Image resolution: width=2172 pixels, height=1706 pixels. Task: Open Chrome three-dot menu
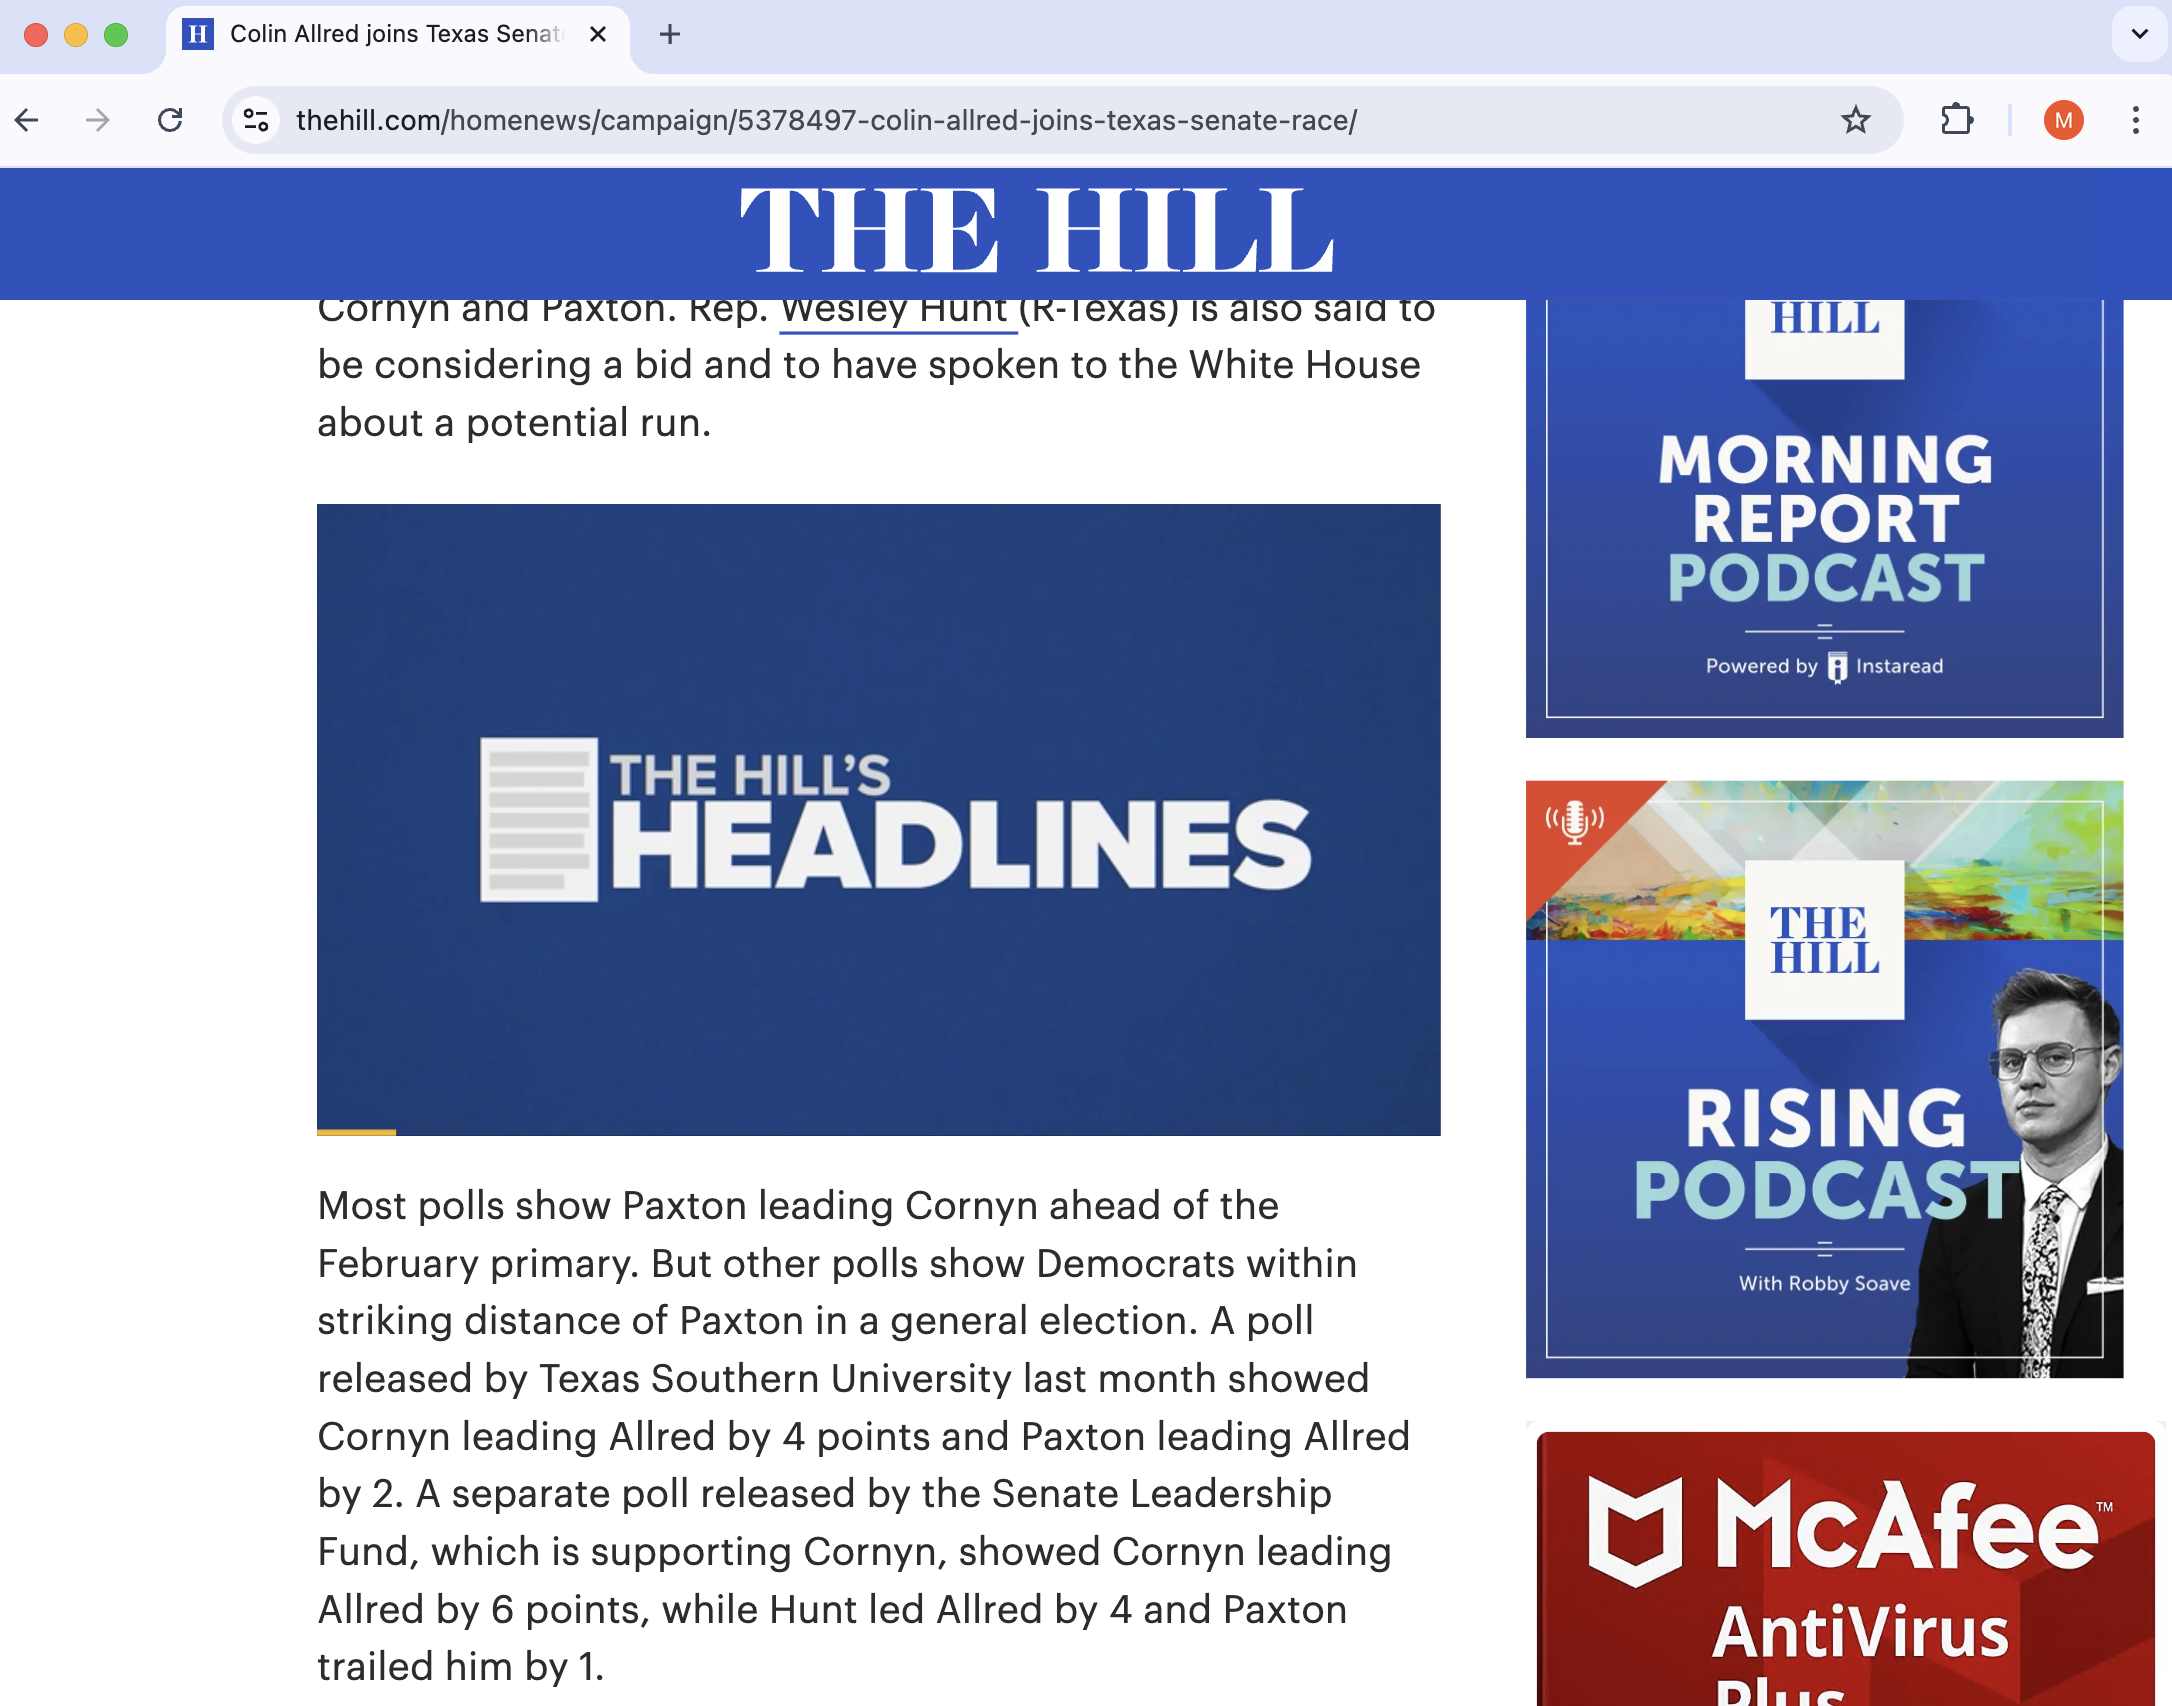[2135, 120]
